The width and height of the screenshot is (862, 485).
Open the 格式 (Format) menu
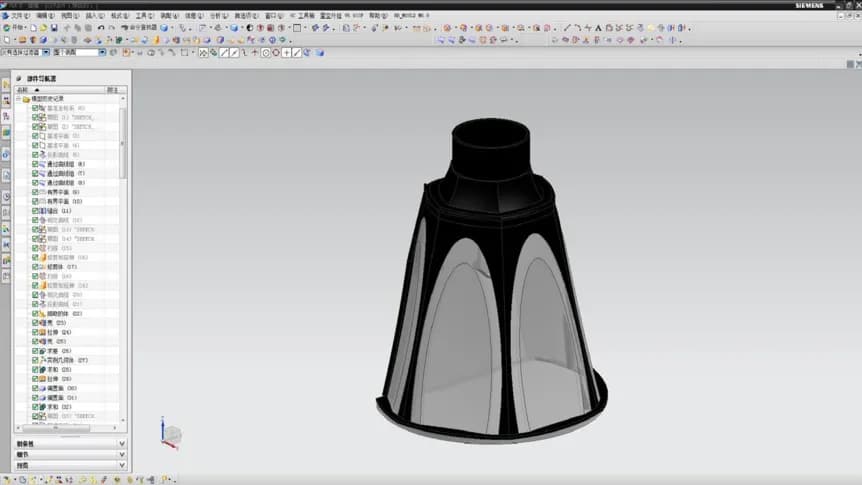tap(119, 16)
